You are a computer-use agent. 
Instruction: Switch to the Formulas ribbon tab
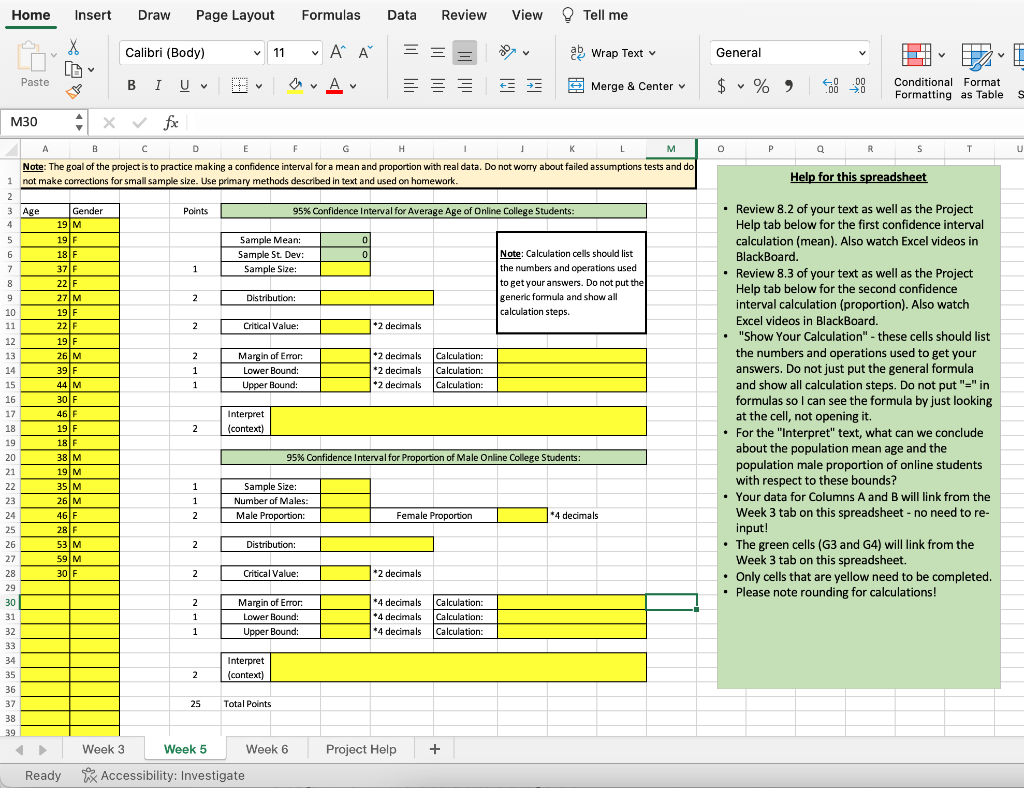point(331,15)
